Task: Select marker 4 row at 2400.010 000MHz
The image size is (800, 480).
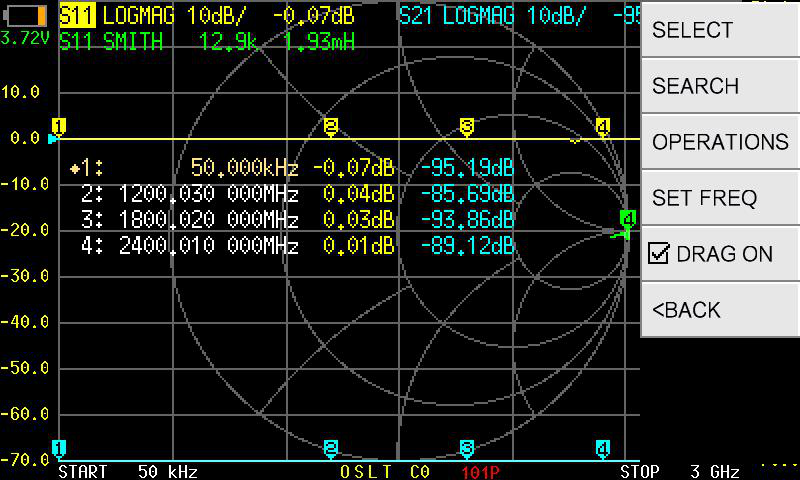Action: [297, 246]
